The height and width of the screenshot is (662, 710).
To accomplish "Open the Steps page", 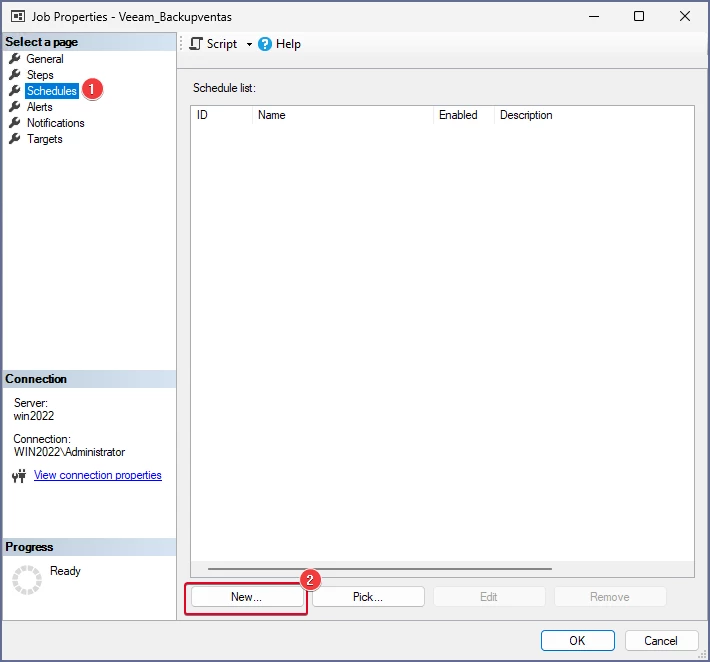I will (40, 75).
